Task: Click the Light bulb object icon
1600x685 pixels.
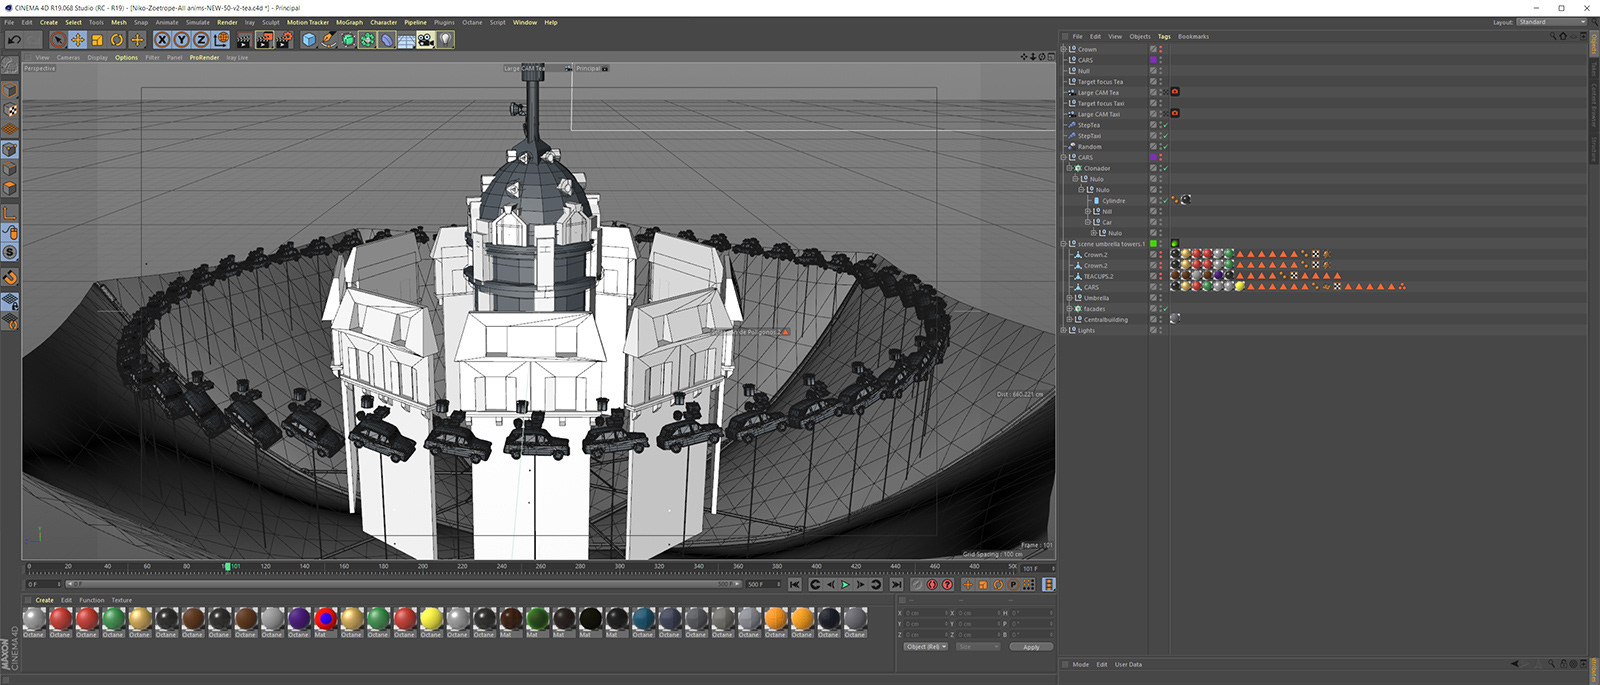Action: point(445,40)
